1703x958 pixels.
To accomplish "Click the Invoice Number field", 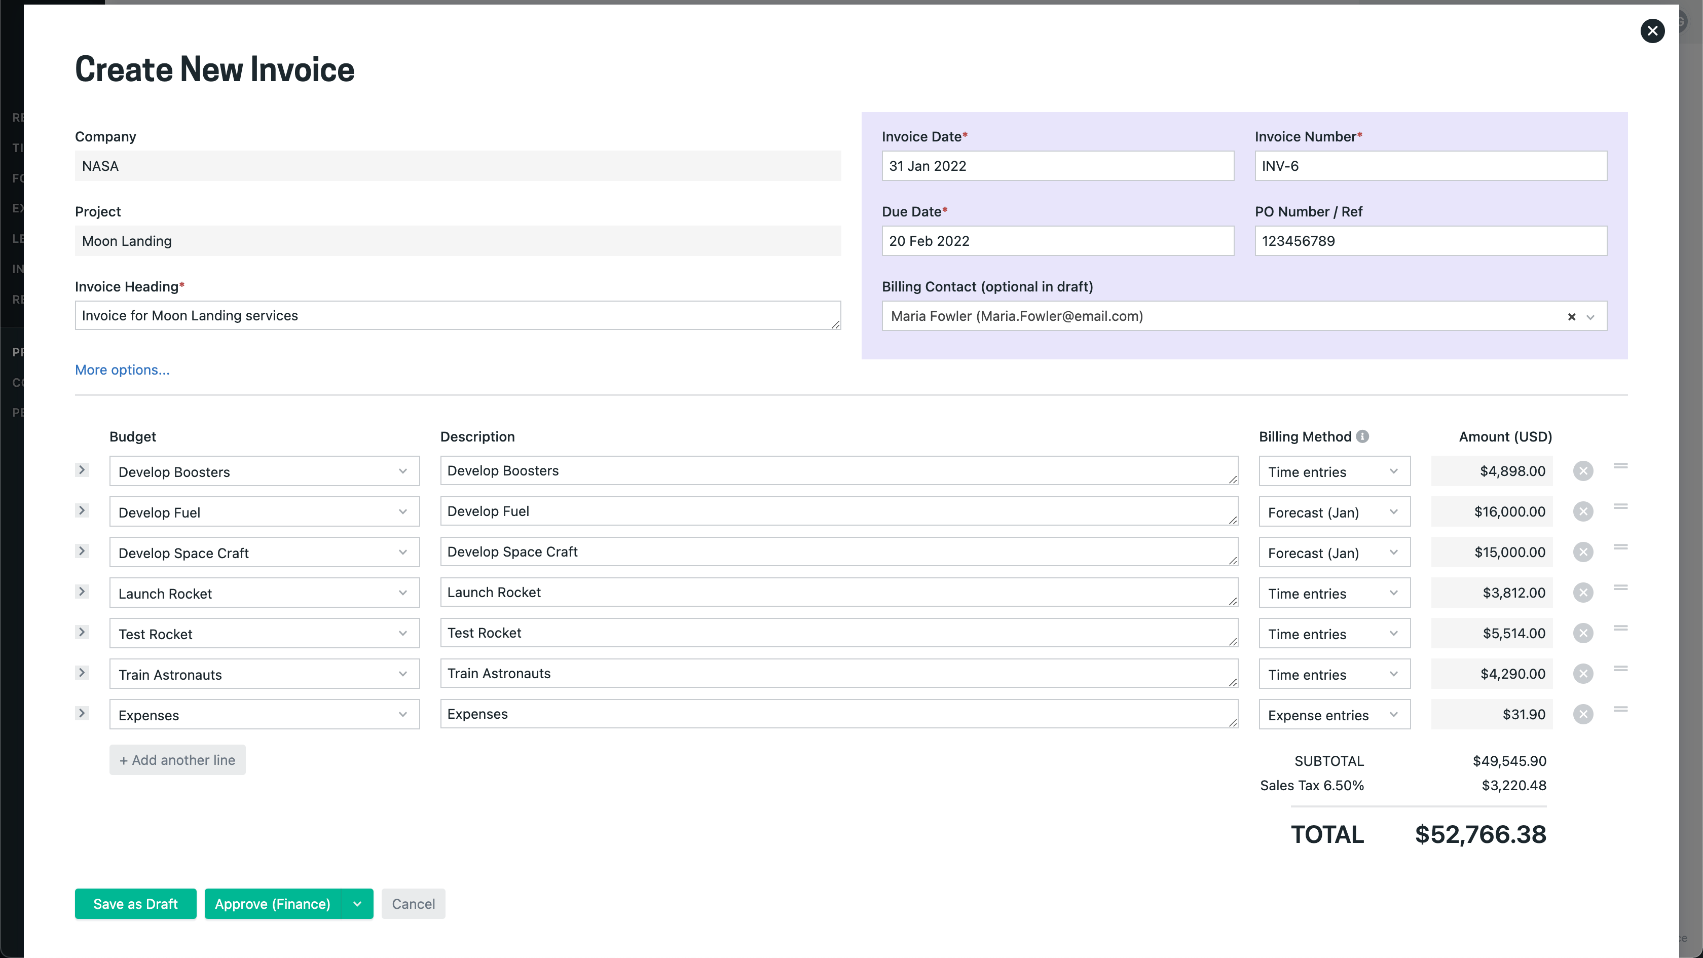I will pos(1430,166).
